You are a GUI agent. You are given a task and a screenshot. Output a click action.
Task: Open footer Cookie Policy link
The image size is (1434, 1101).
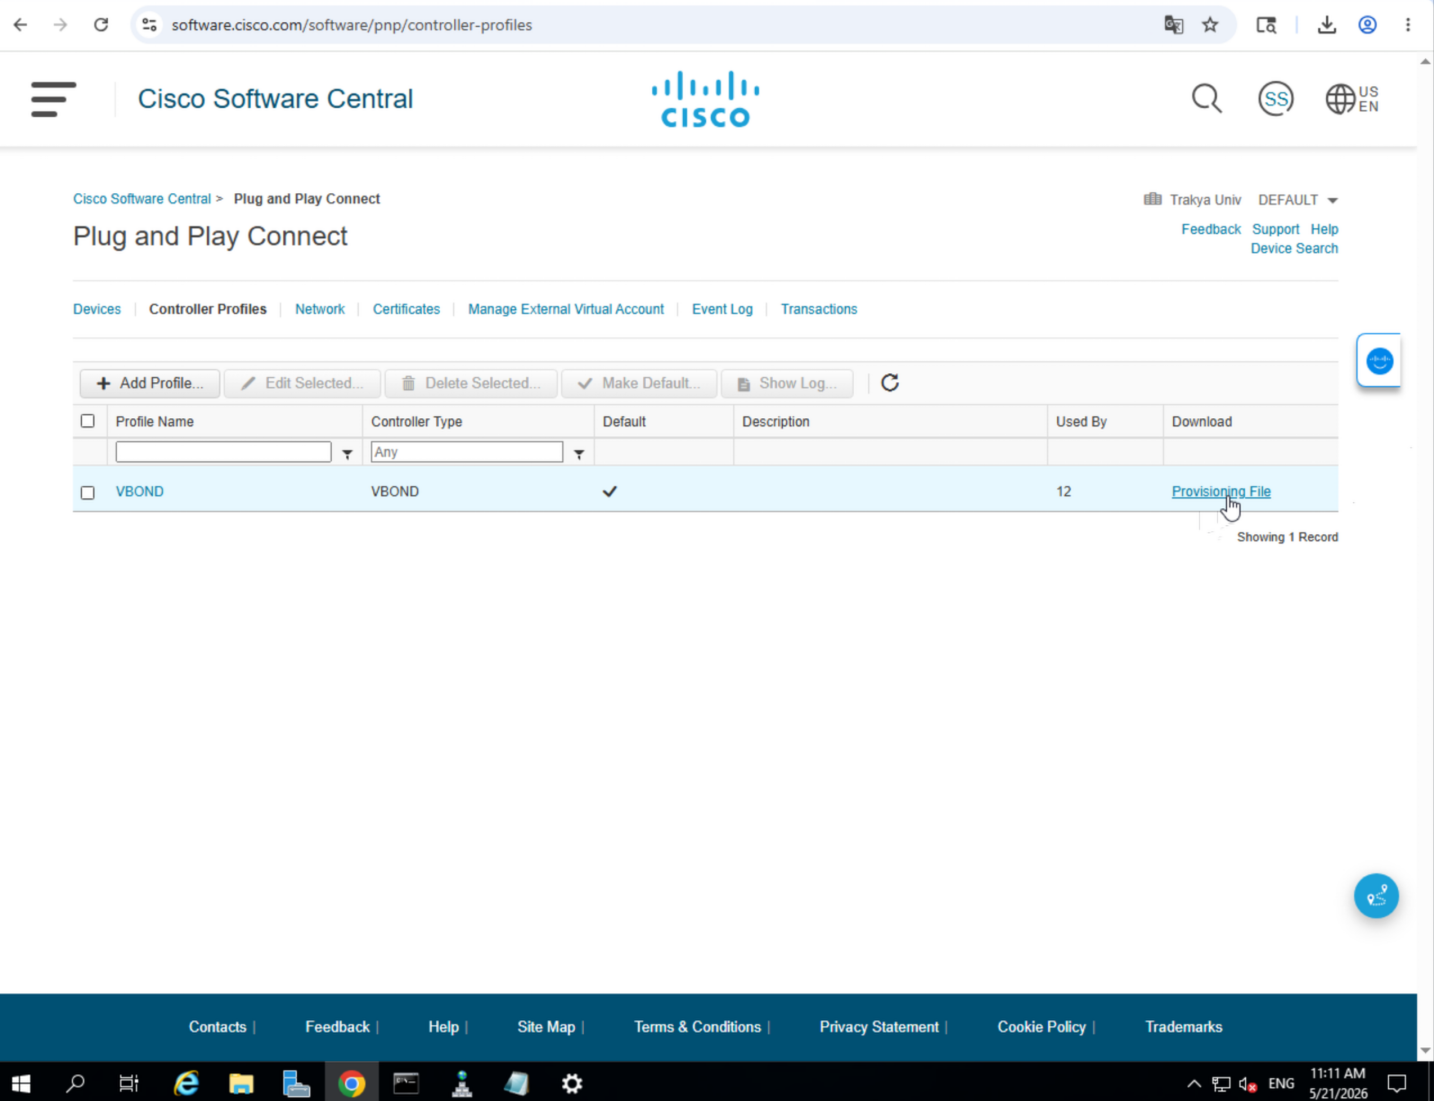(x=1041, y=1027)
